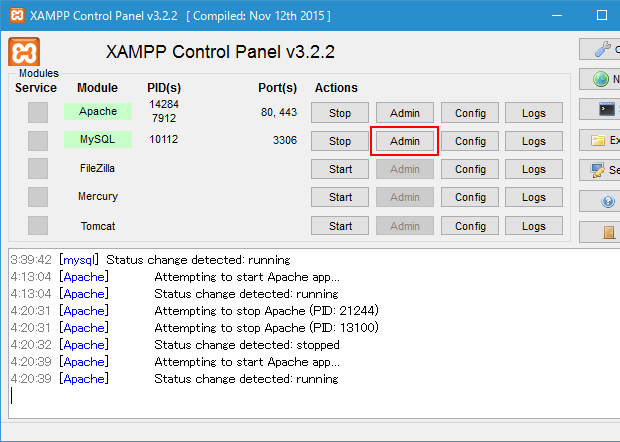Image resolution: width=620 pixels, height=442 pixels.
Task: Open MySQL Admin (phpMyAdmin)
Action: click(x=405, y=141)
